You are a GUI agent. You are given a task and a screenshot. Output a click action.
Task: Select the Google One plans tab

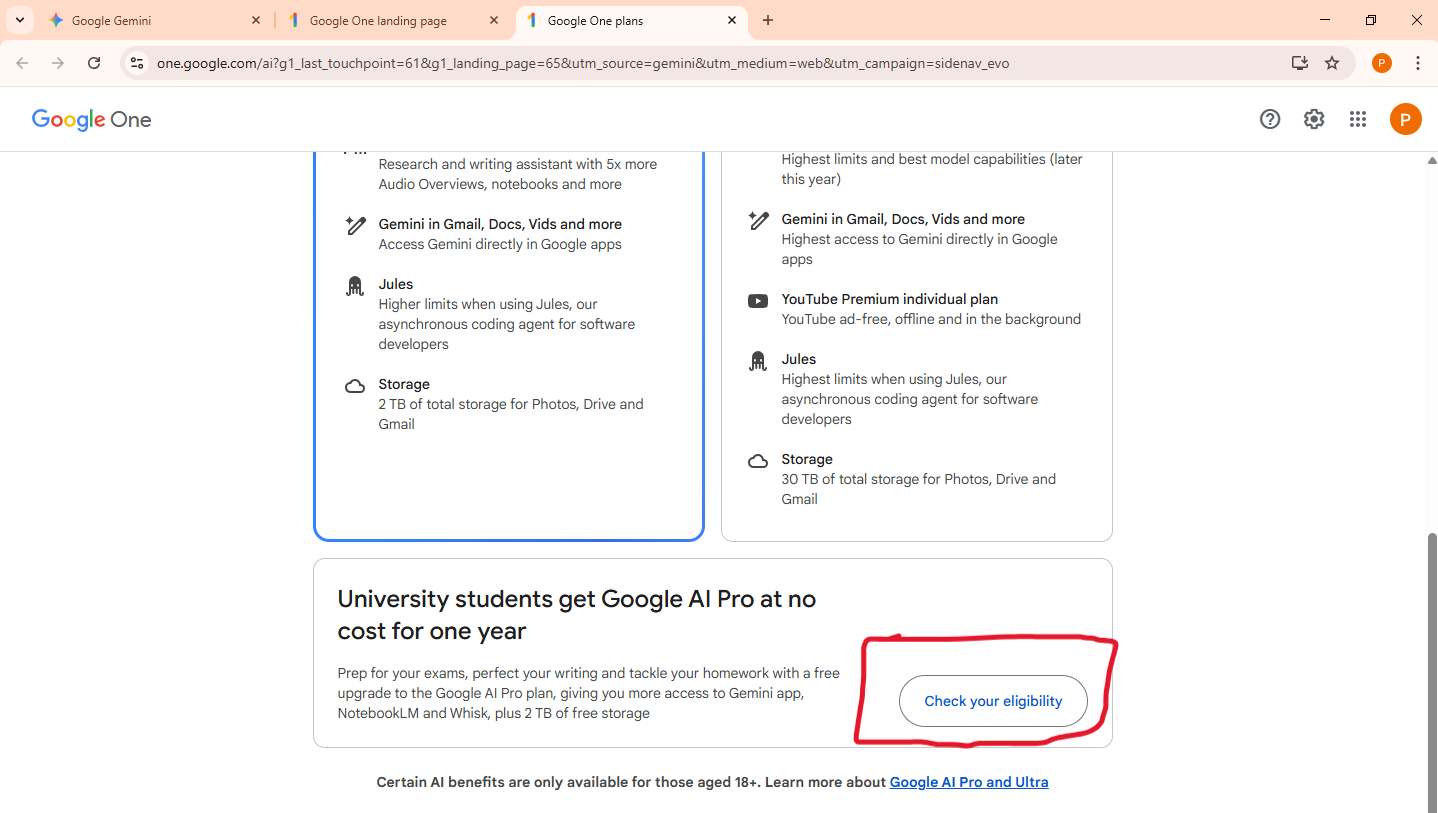pyautogui.click(x=631, y=20)
